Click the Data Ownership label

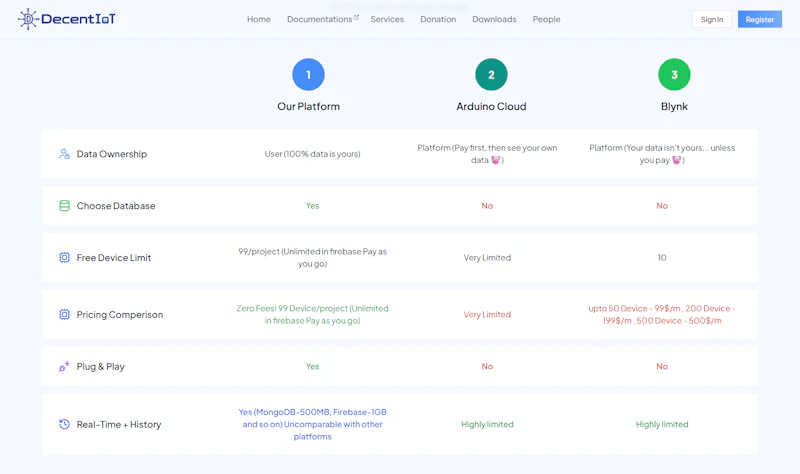click(x=112, y=154)
